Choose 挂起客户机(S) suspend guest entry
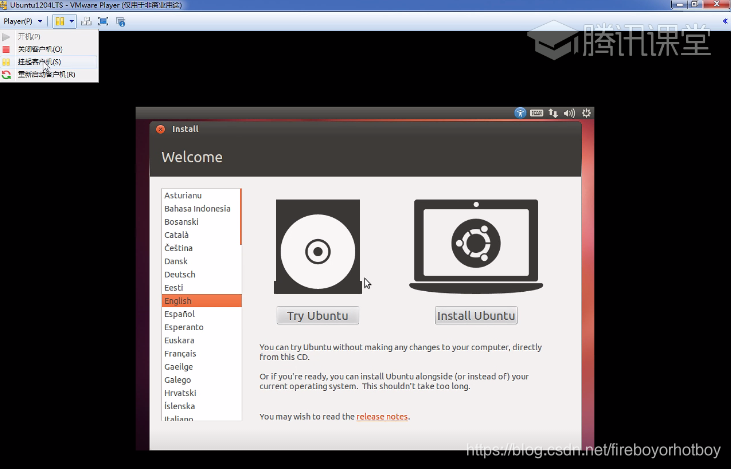 [x=49, y=62]
